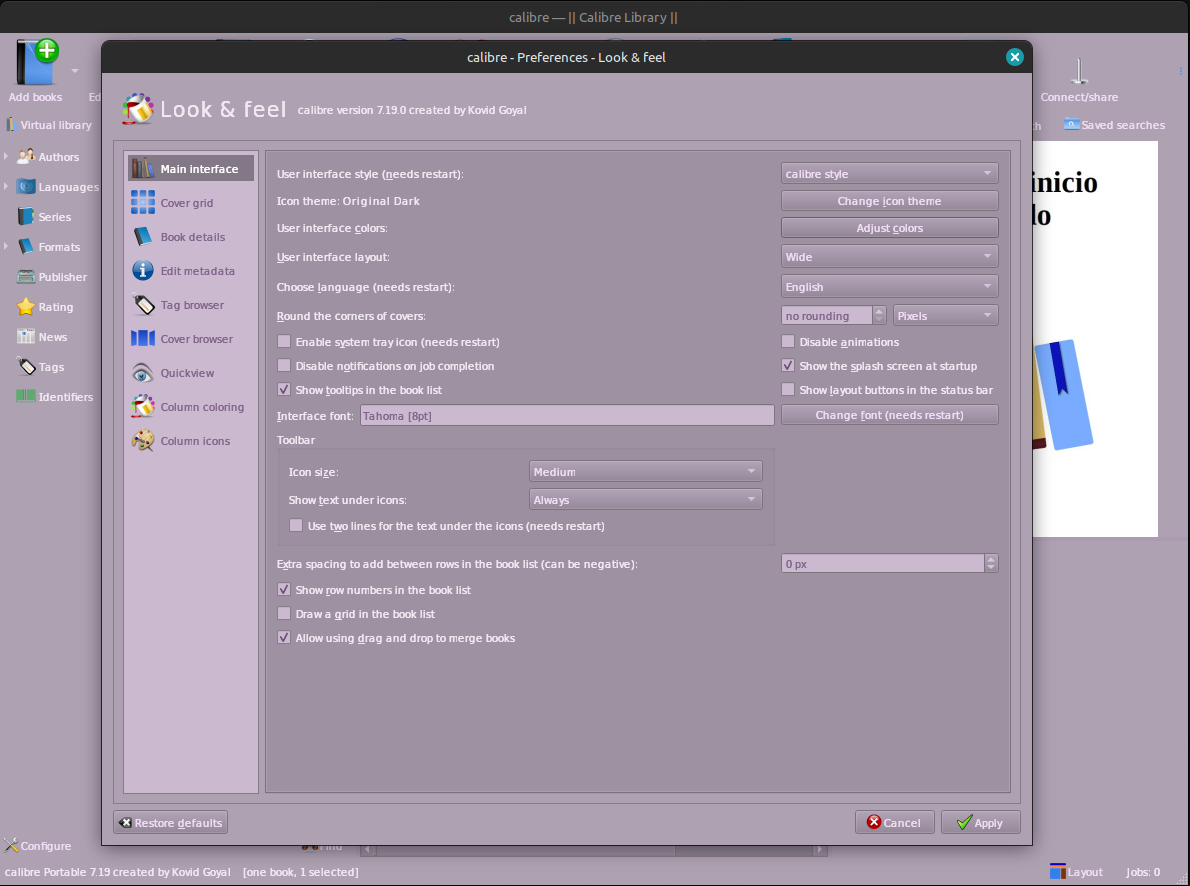Select the Book details tab
Image resolution: width=1190 pixels, height=886 pixels.
(x=190, y=237)
